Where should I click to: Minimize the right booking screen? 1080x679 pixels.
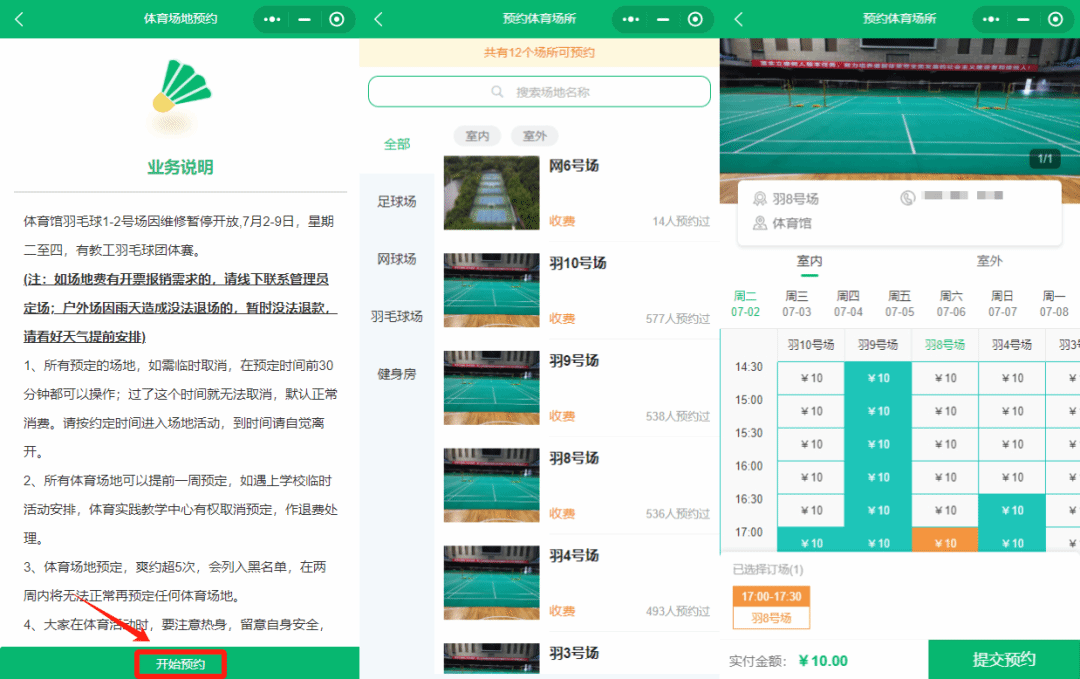(x=1024, y=19)
